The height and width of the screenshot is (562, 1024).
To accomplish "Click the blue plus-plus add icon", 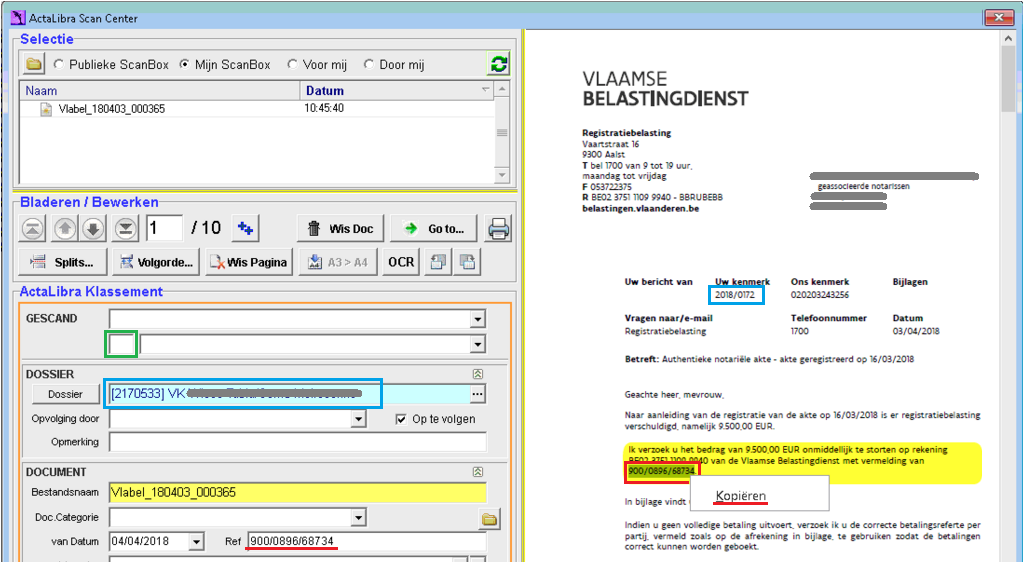I will 246,228.
